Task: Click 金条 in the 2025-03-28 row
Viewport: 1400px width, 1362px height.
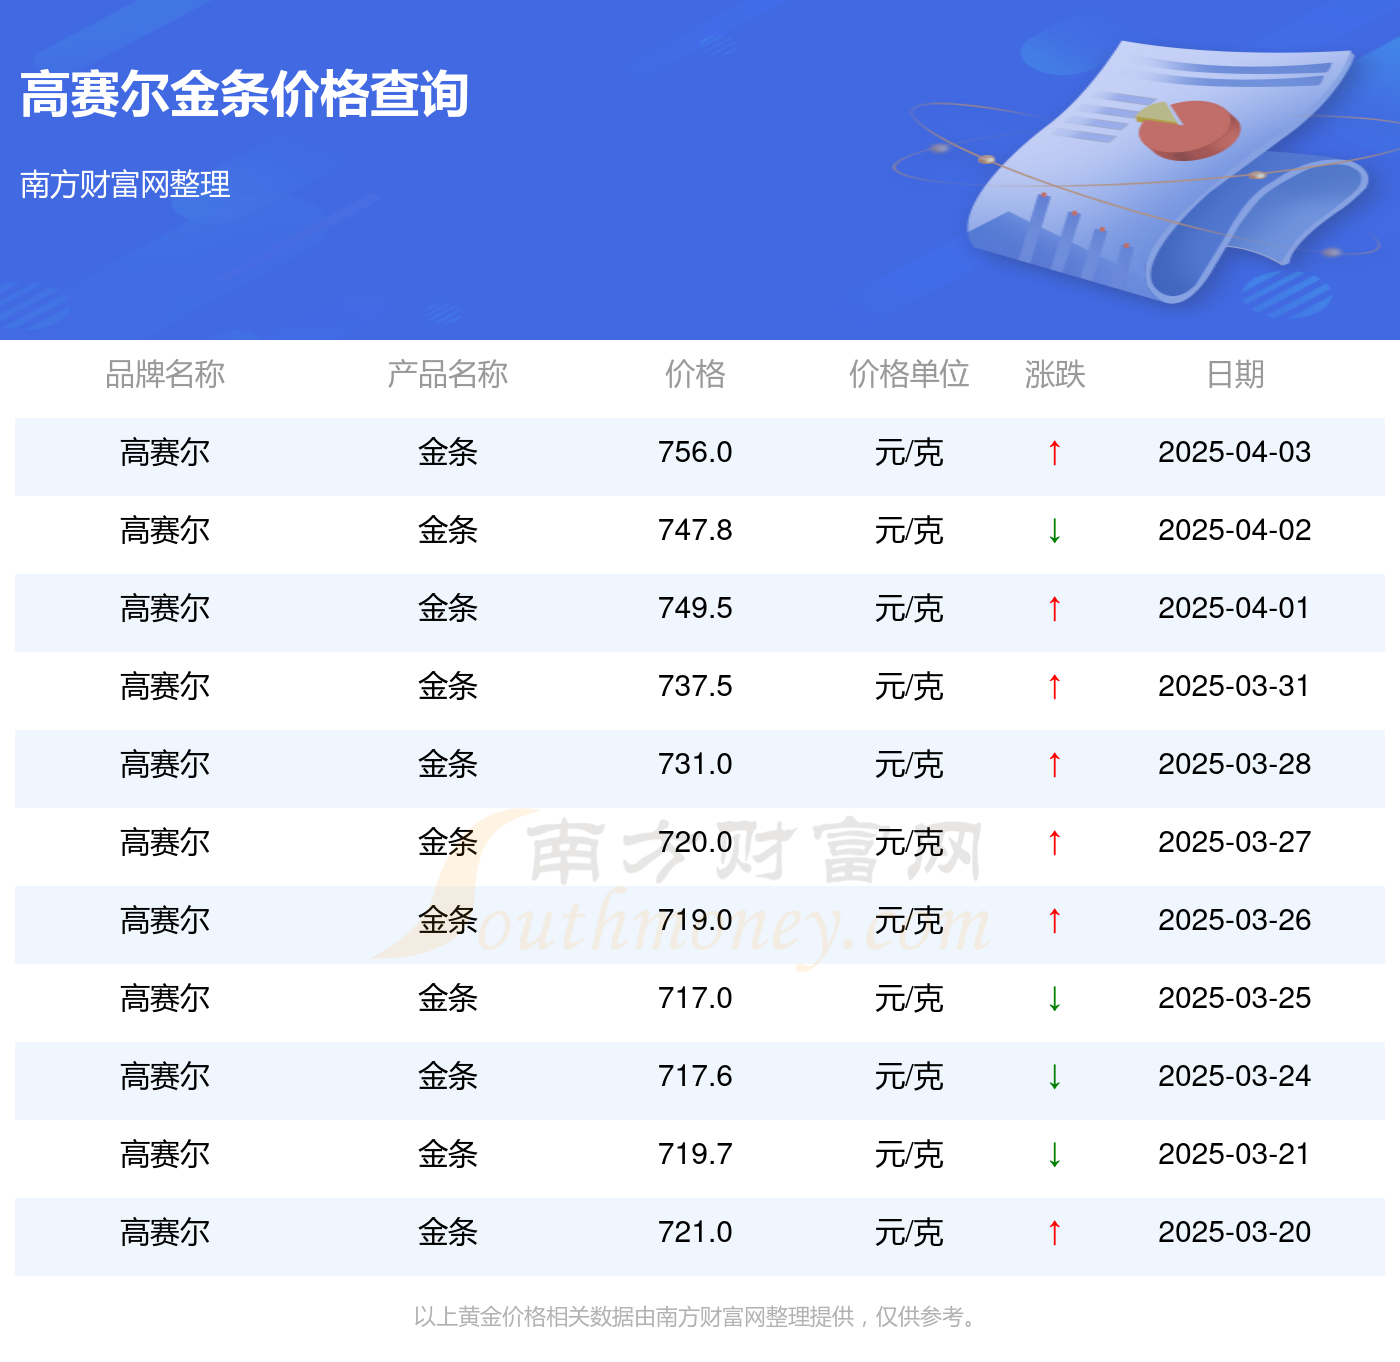Action: coord(448,765)
